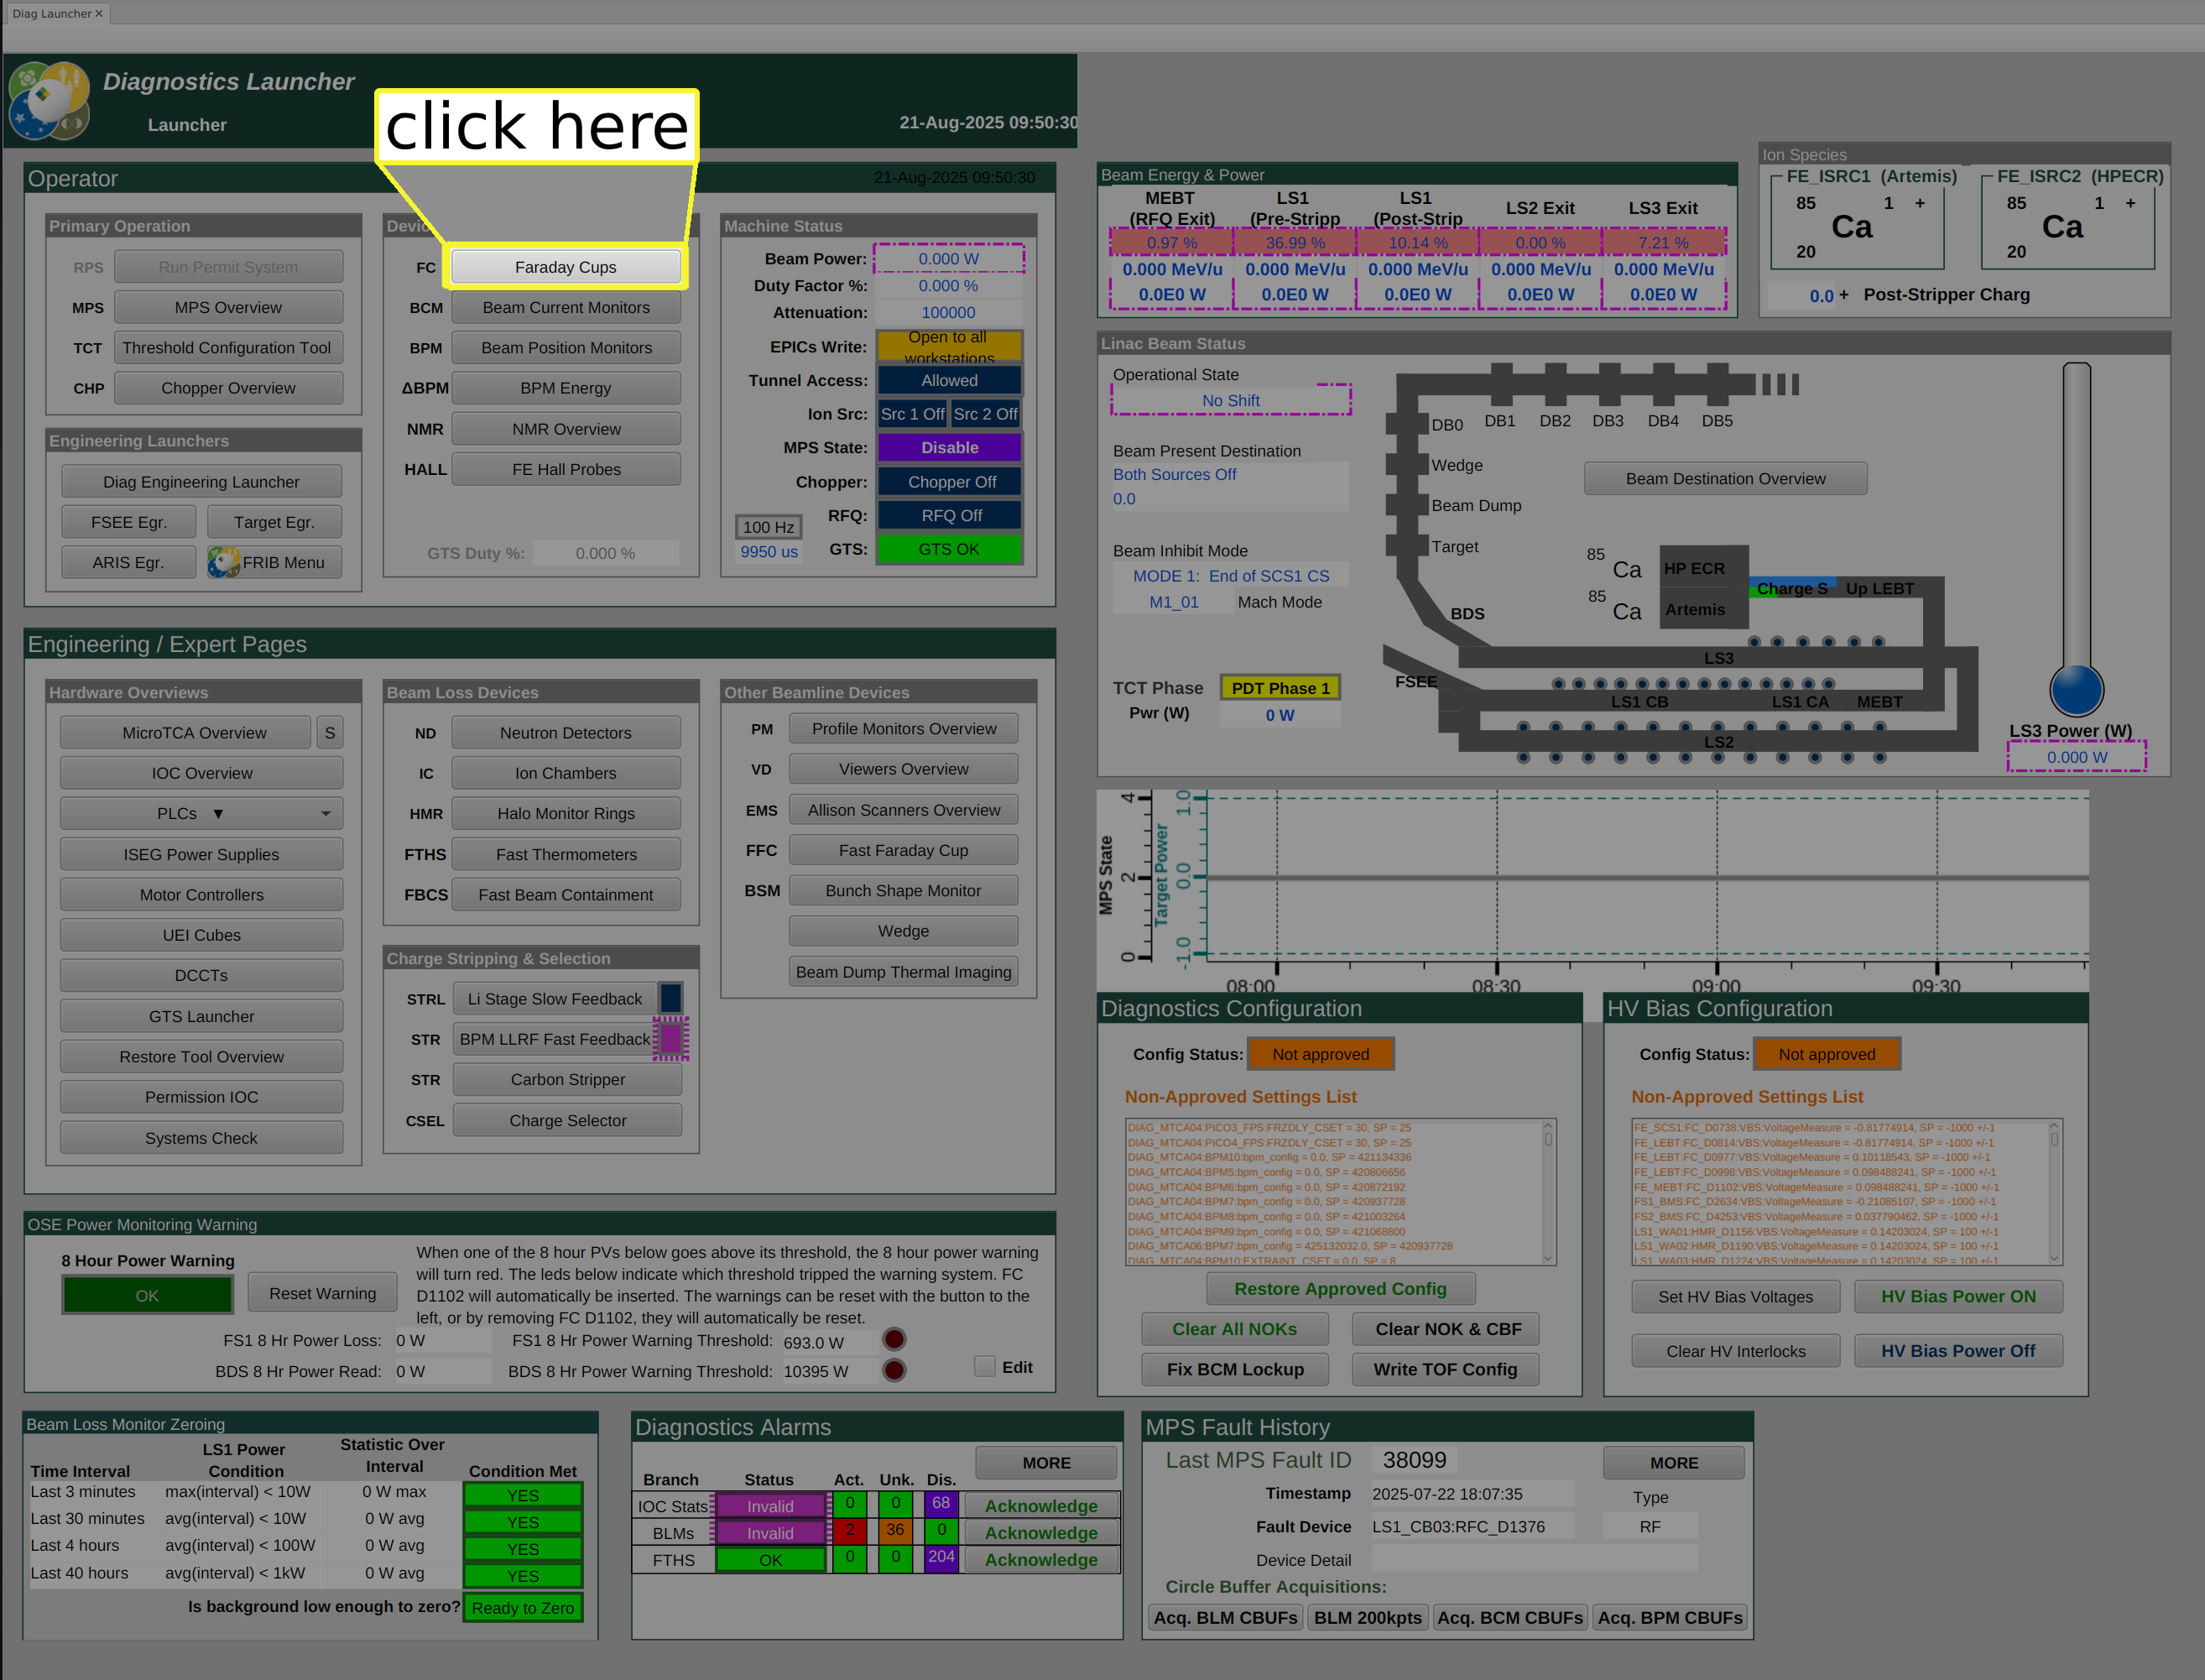This screenshot has height=1680, width=2205.
Task: Click FS1 8 Hr Power Warning LED
Action: point(894,1340)
